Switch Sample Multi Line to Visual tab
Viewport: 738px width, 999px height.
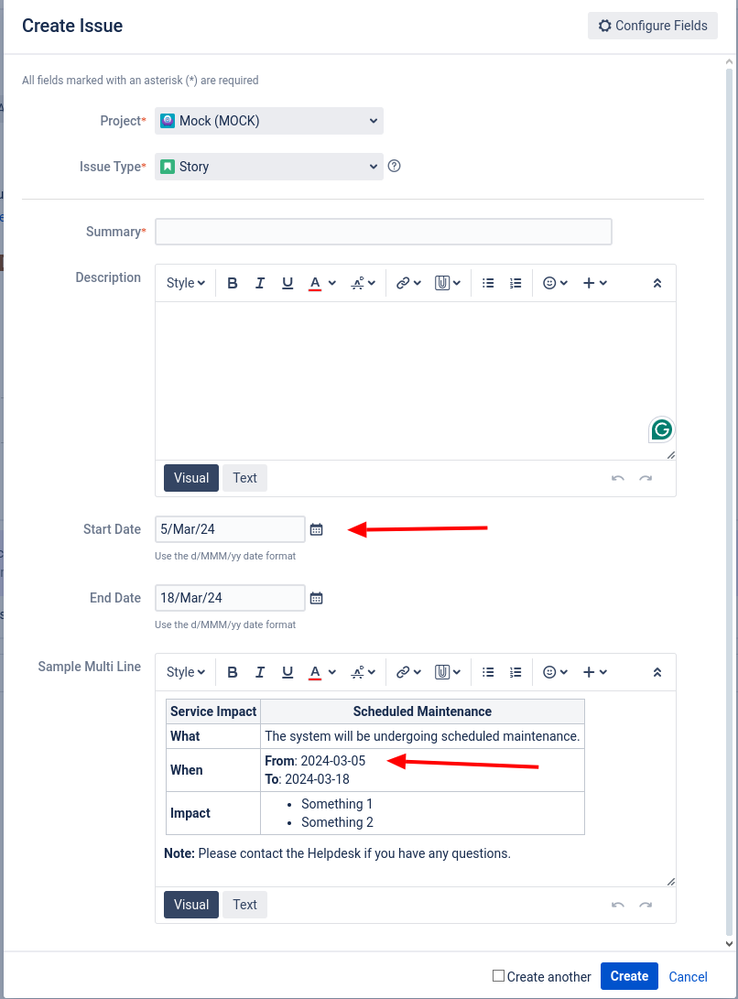(x=191, y=905)
